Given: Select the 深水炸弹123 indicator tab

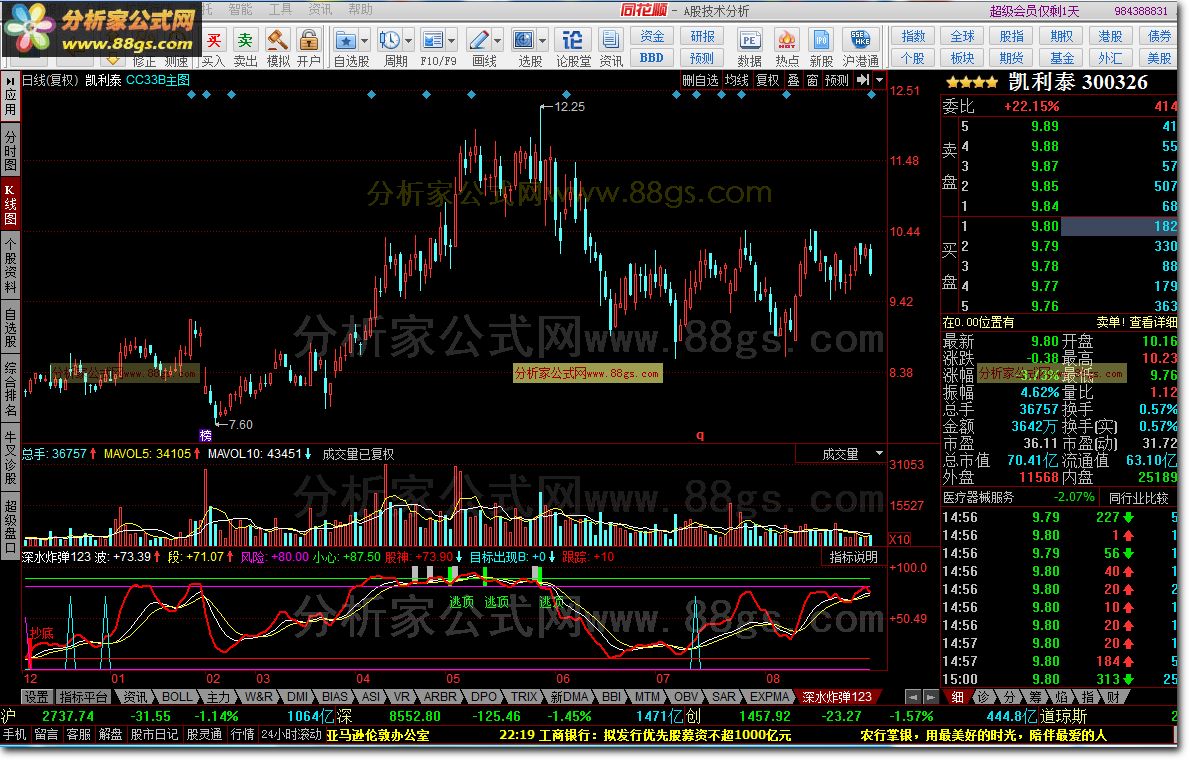Looking at the screenshot, I should tap(837, 696).
